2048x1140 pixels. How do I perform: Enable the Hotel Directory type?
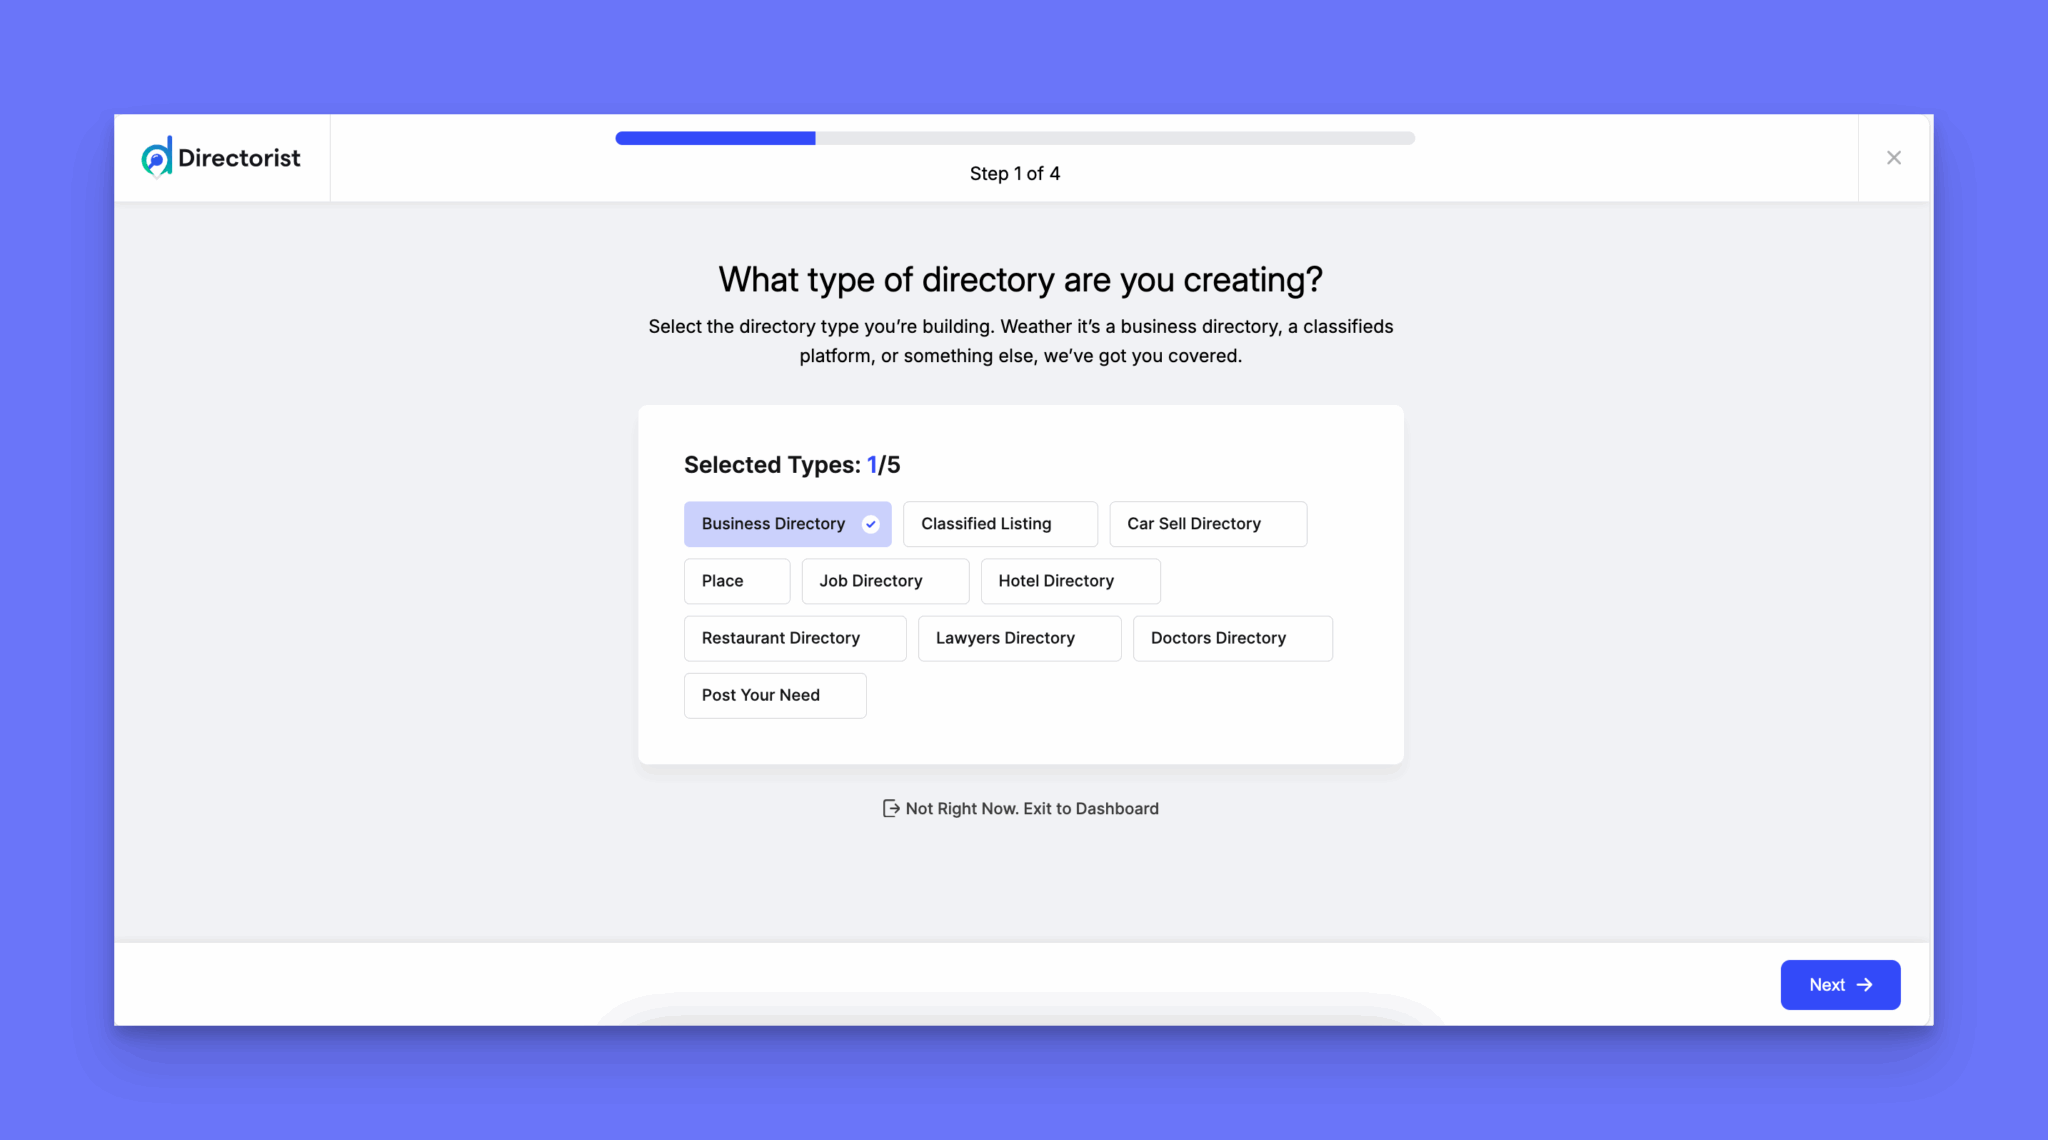coord(1069,581)
